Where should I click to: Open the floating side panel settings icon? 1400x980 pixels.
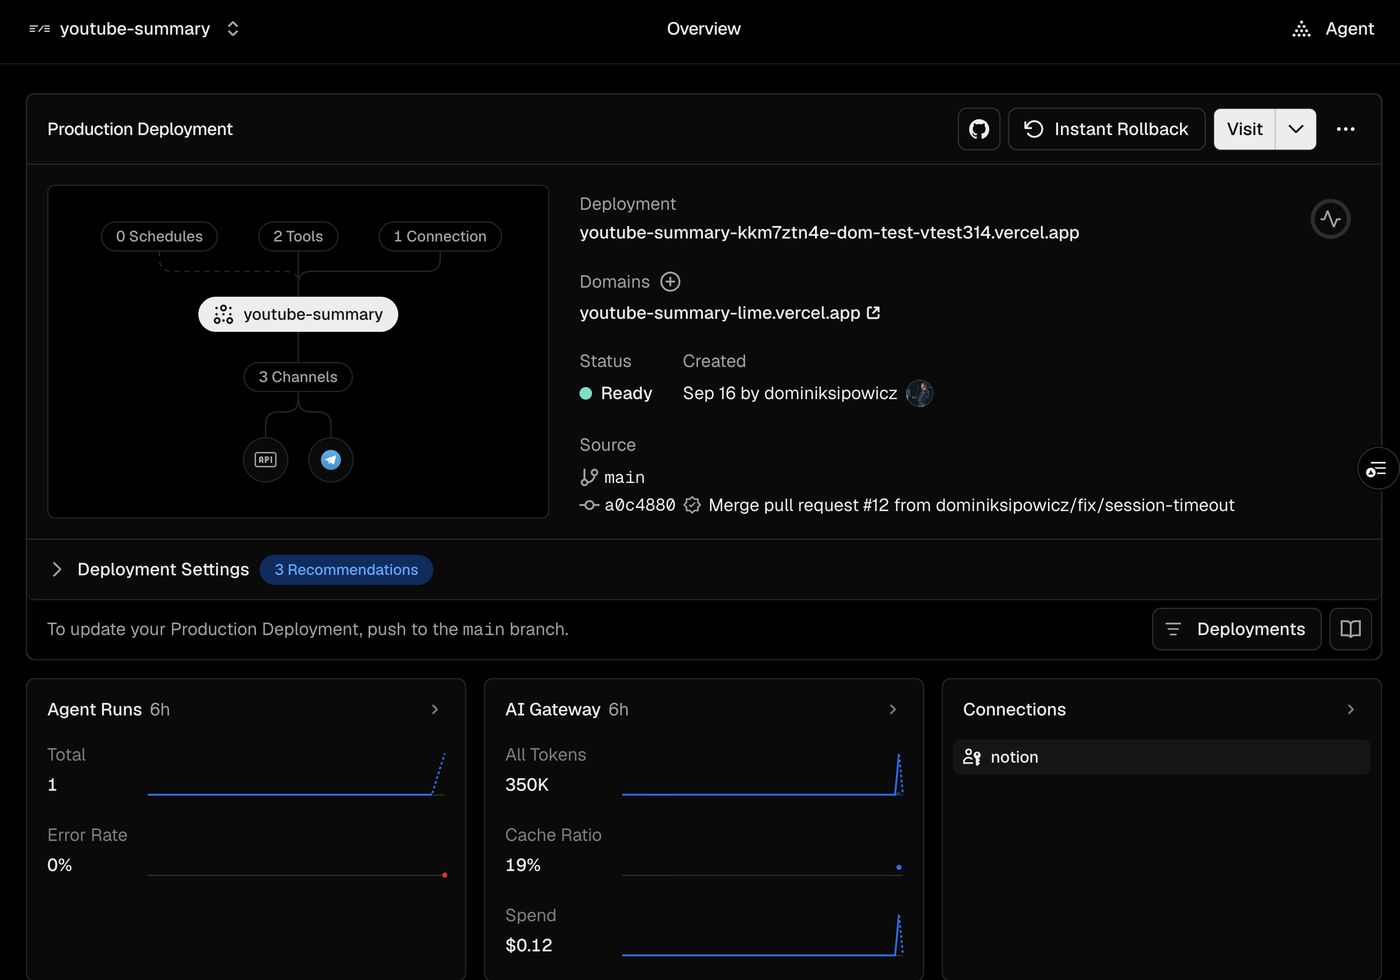tap(1377, 468)
